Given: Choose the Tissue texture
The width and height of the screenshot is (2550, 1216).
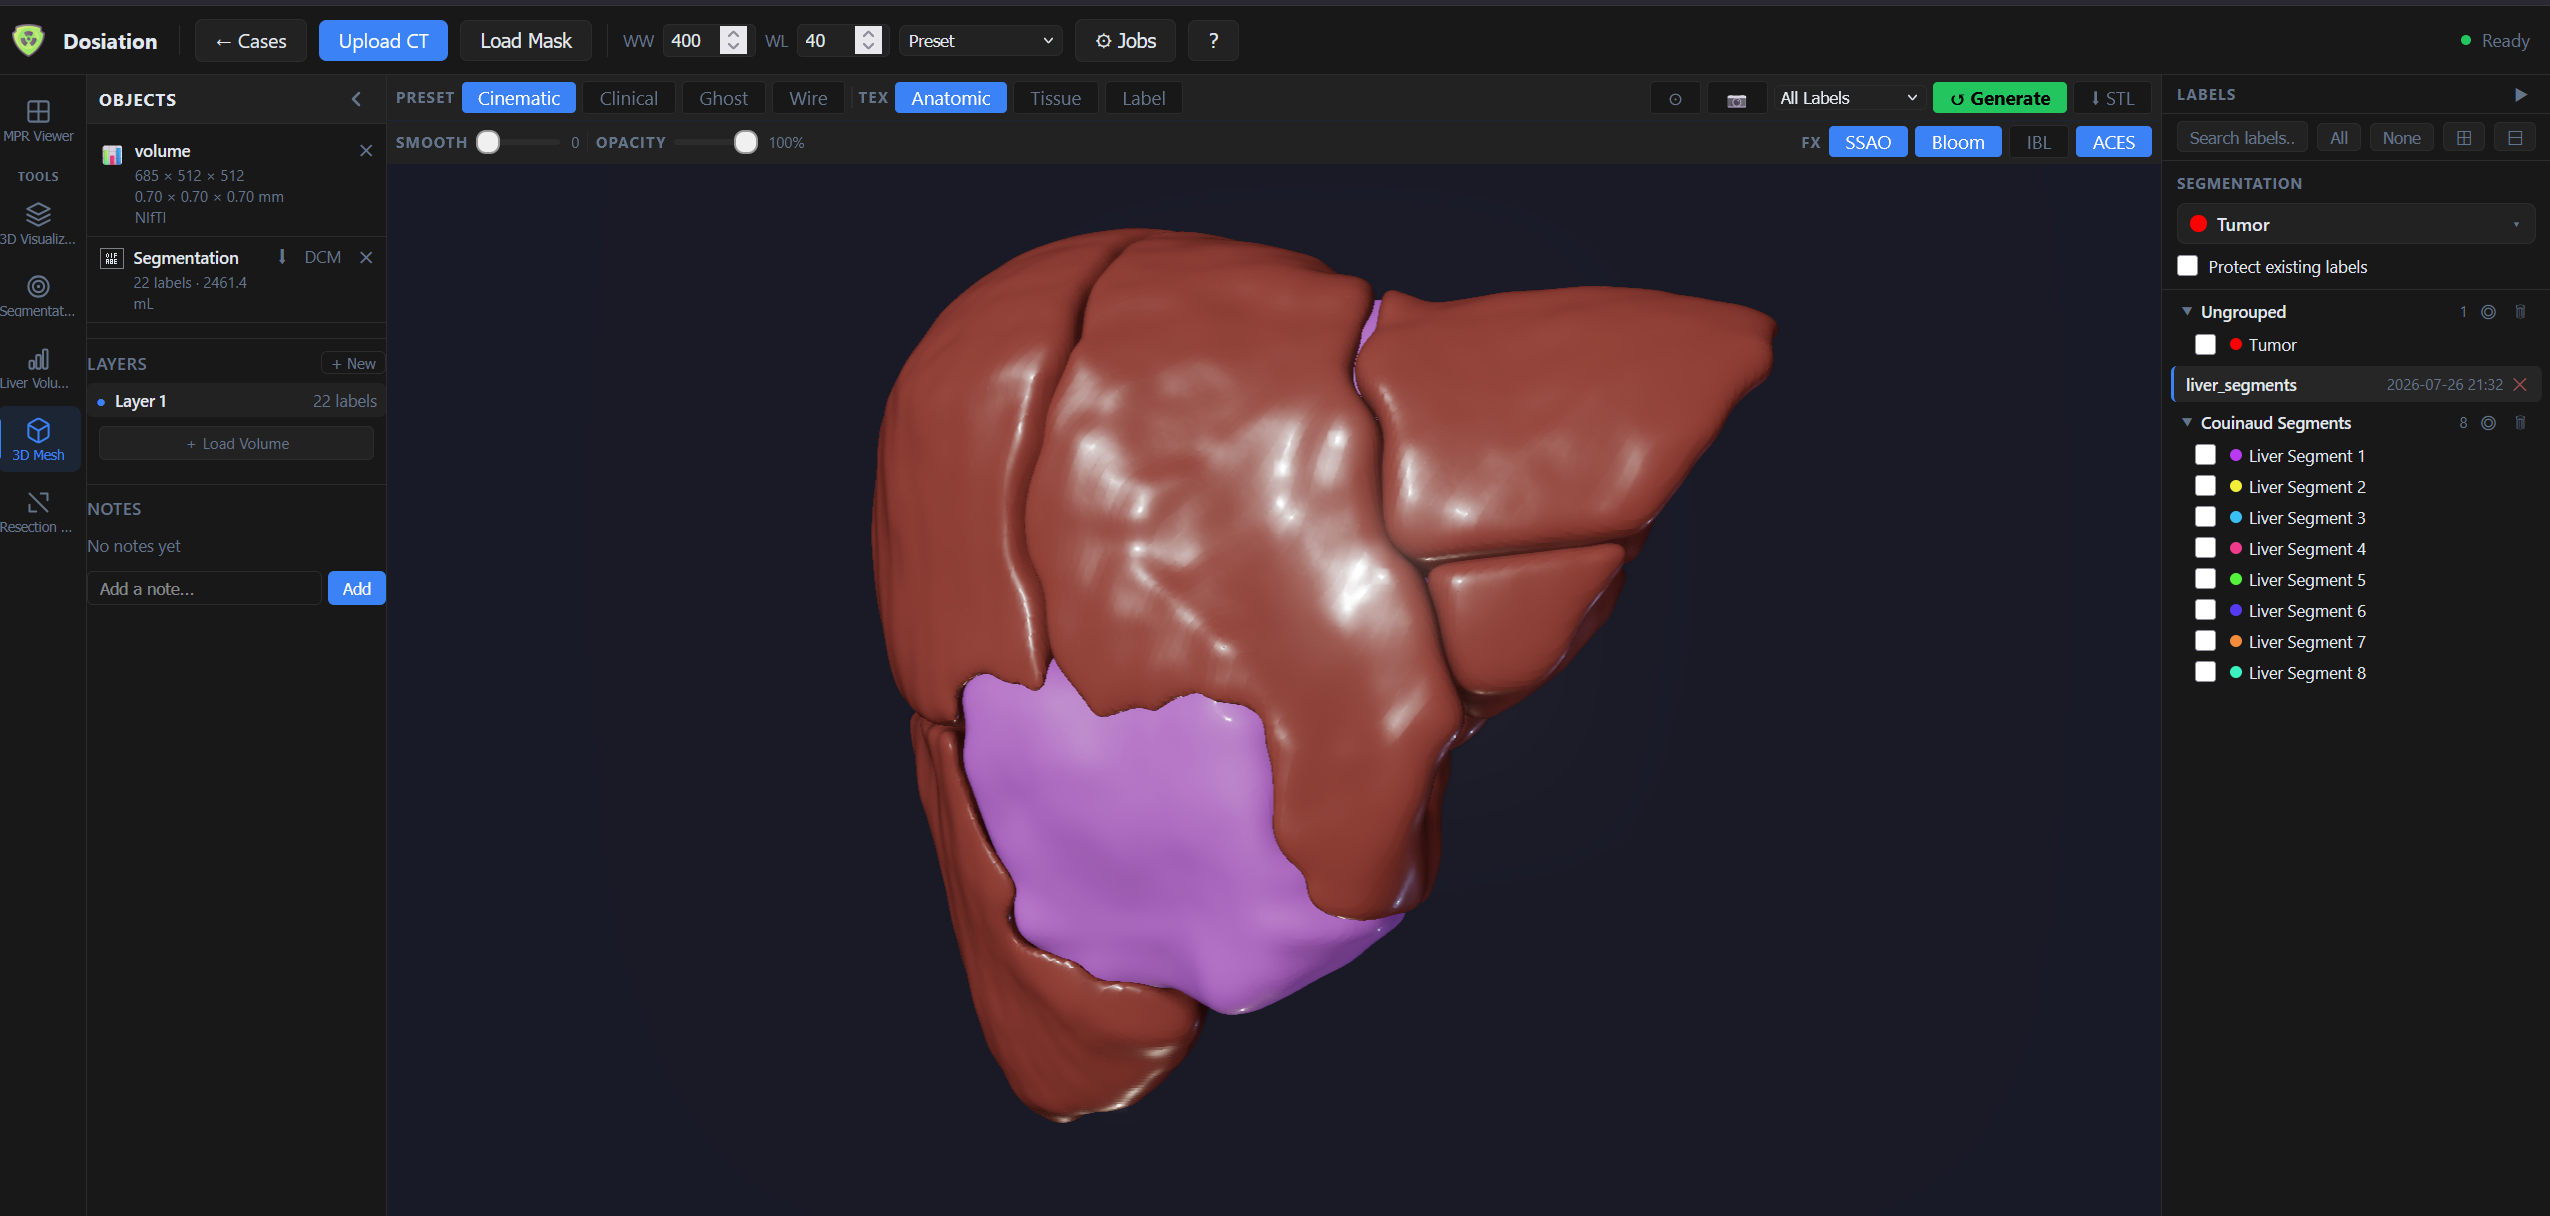Looking at the screenshot, I should (1055, 98).
